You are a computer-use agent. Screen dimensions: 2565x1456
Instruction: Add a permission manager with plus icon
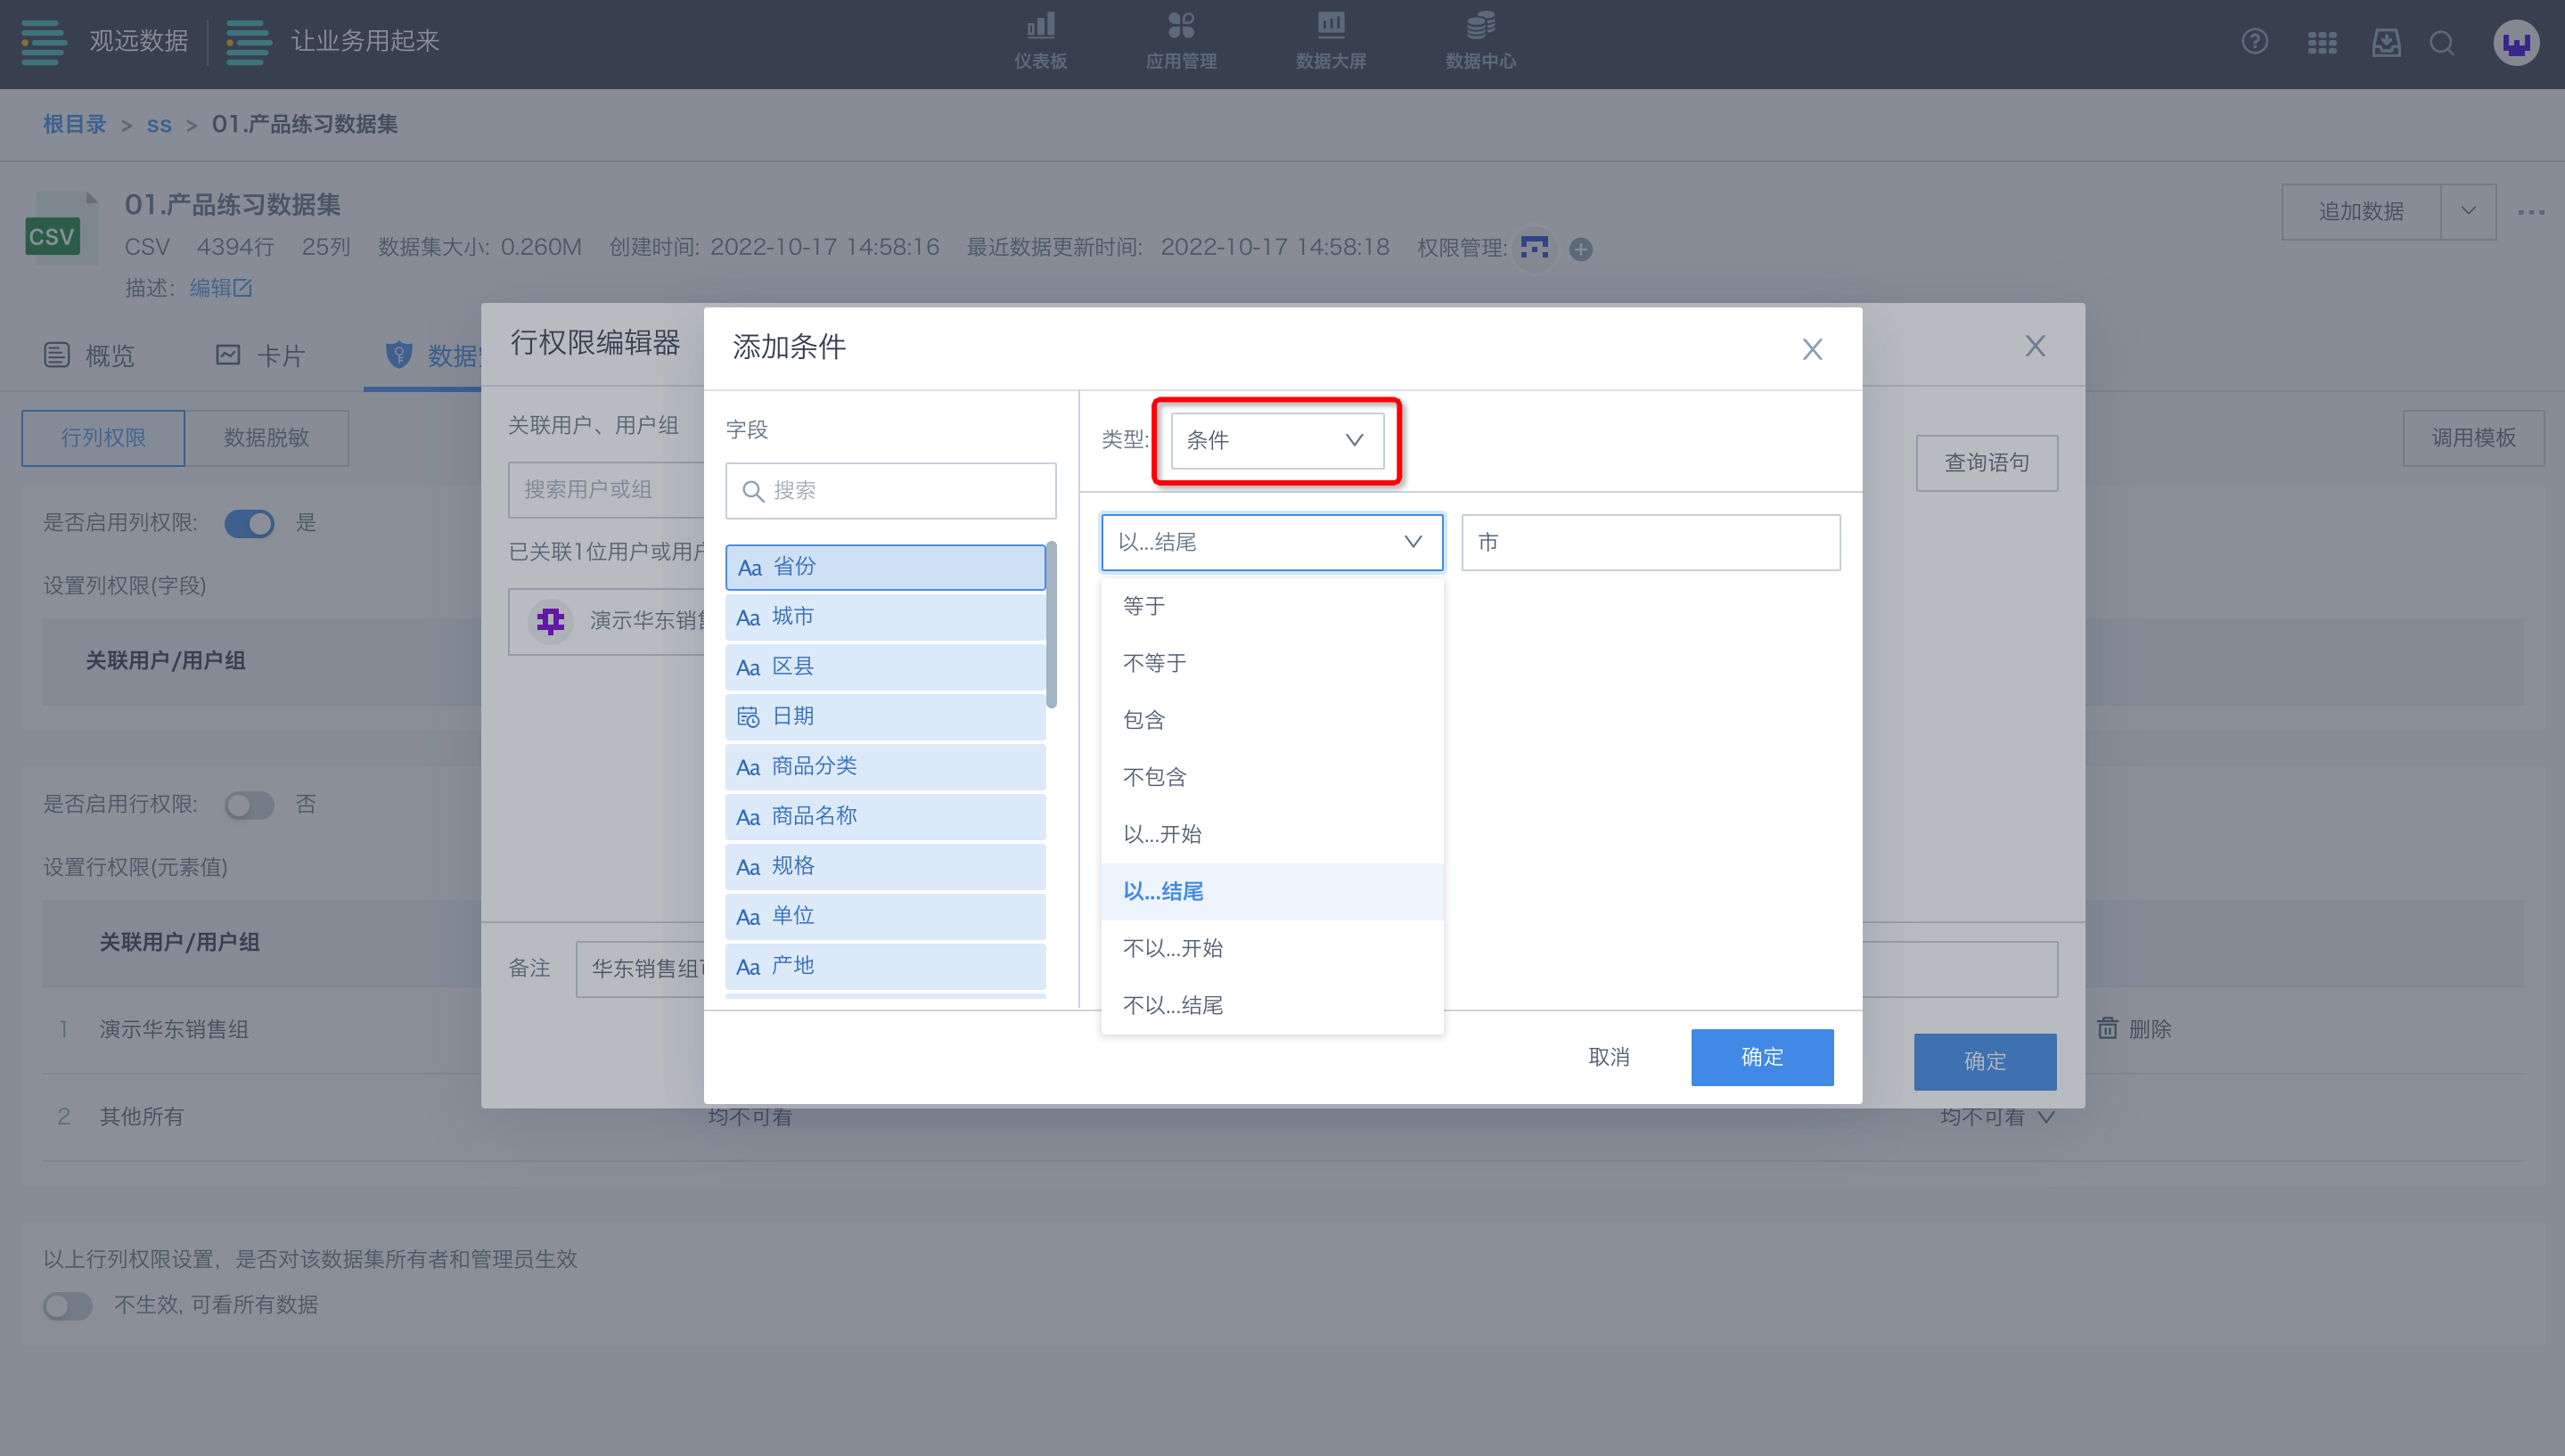(x=1581, y=249)
